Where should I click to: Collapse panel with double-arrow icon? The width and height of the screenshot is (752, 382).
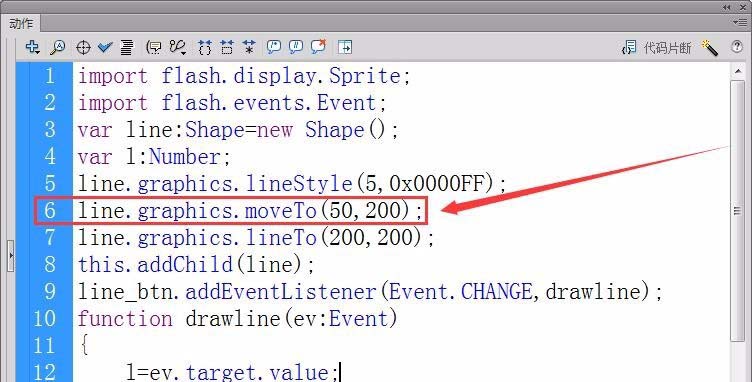pyautogui.click(x=727, y=7)
